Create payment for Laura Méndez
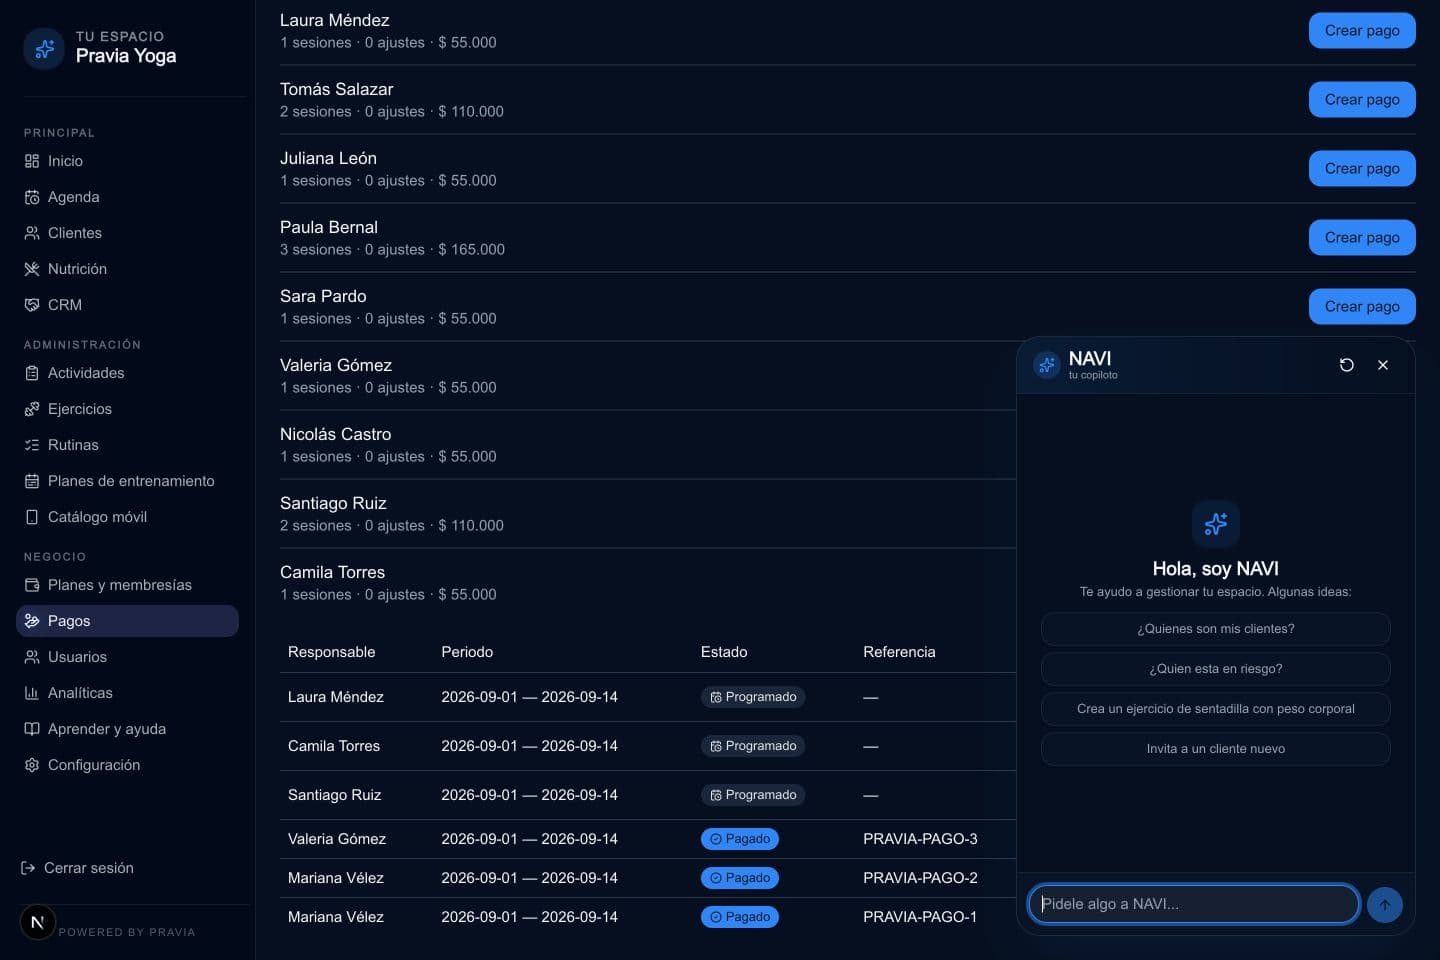 (x=1362, y=31)
